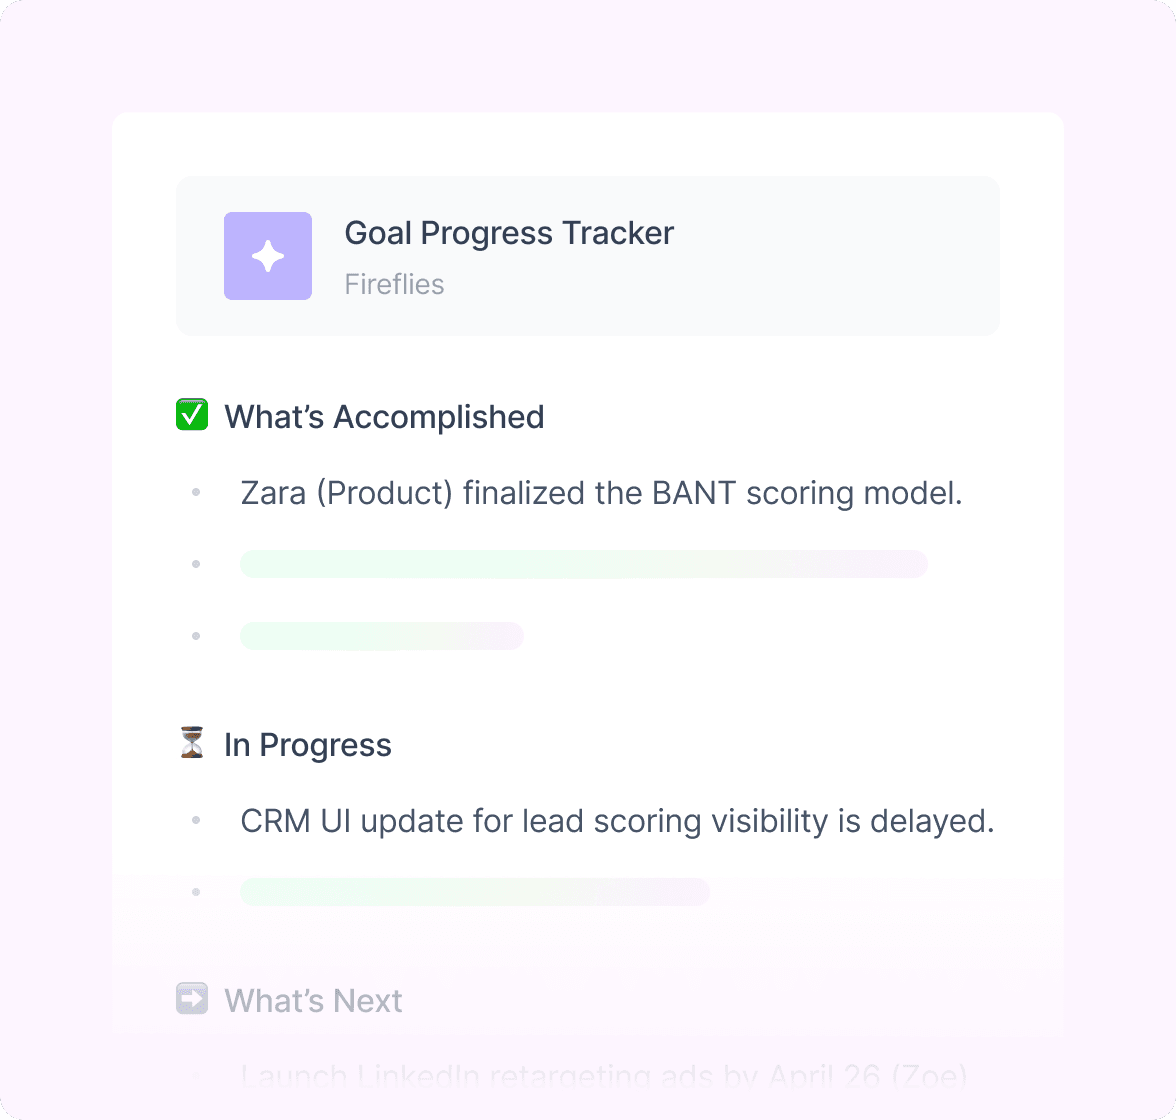
Task: Click the Fireflies subtitle text
Action: [x=394, y=284]
